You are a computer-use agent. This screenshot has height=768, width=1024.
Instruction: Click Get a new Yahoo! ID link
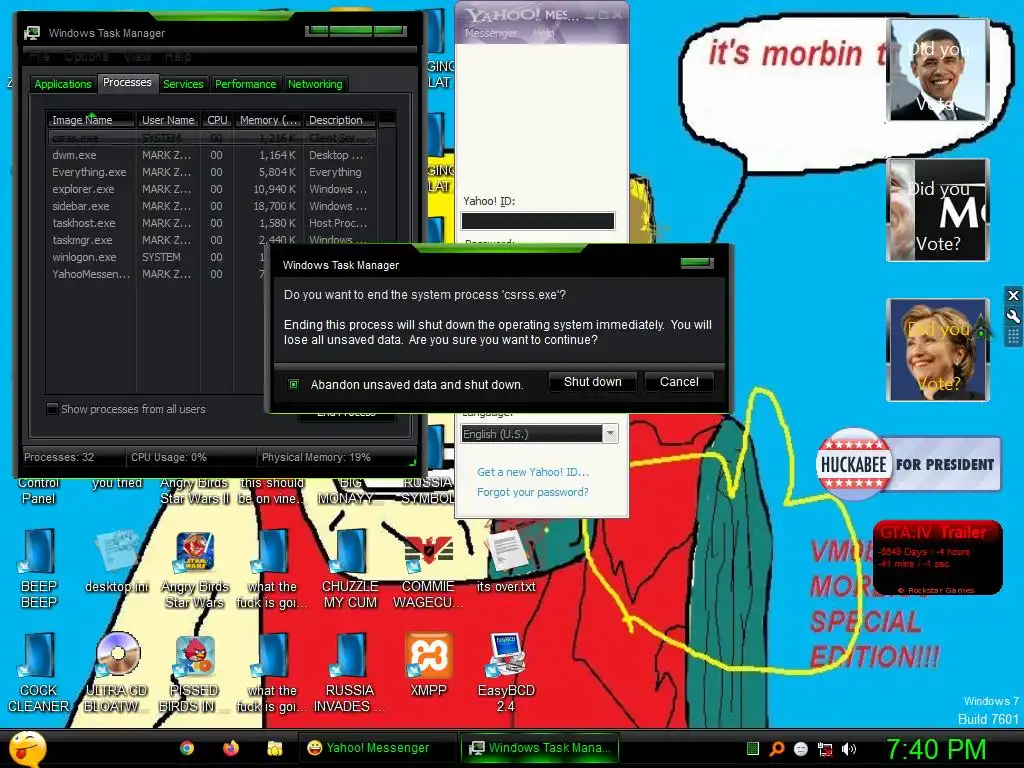[532, 472]
